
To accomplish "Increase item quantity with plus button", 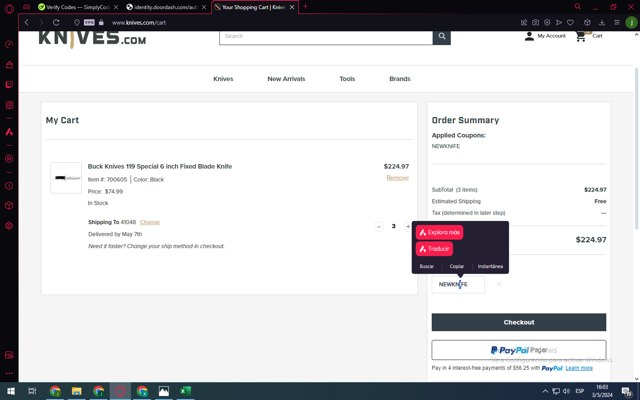I will [x=407, y=226].
